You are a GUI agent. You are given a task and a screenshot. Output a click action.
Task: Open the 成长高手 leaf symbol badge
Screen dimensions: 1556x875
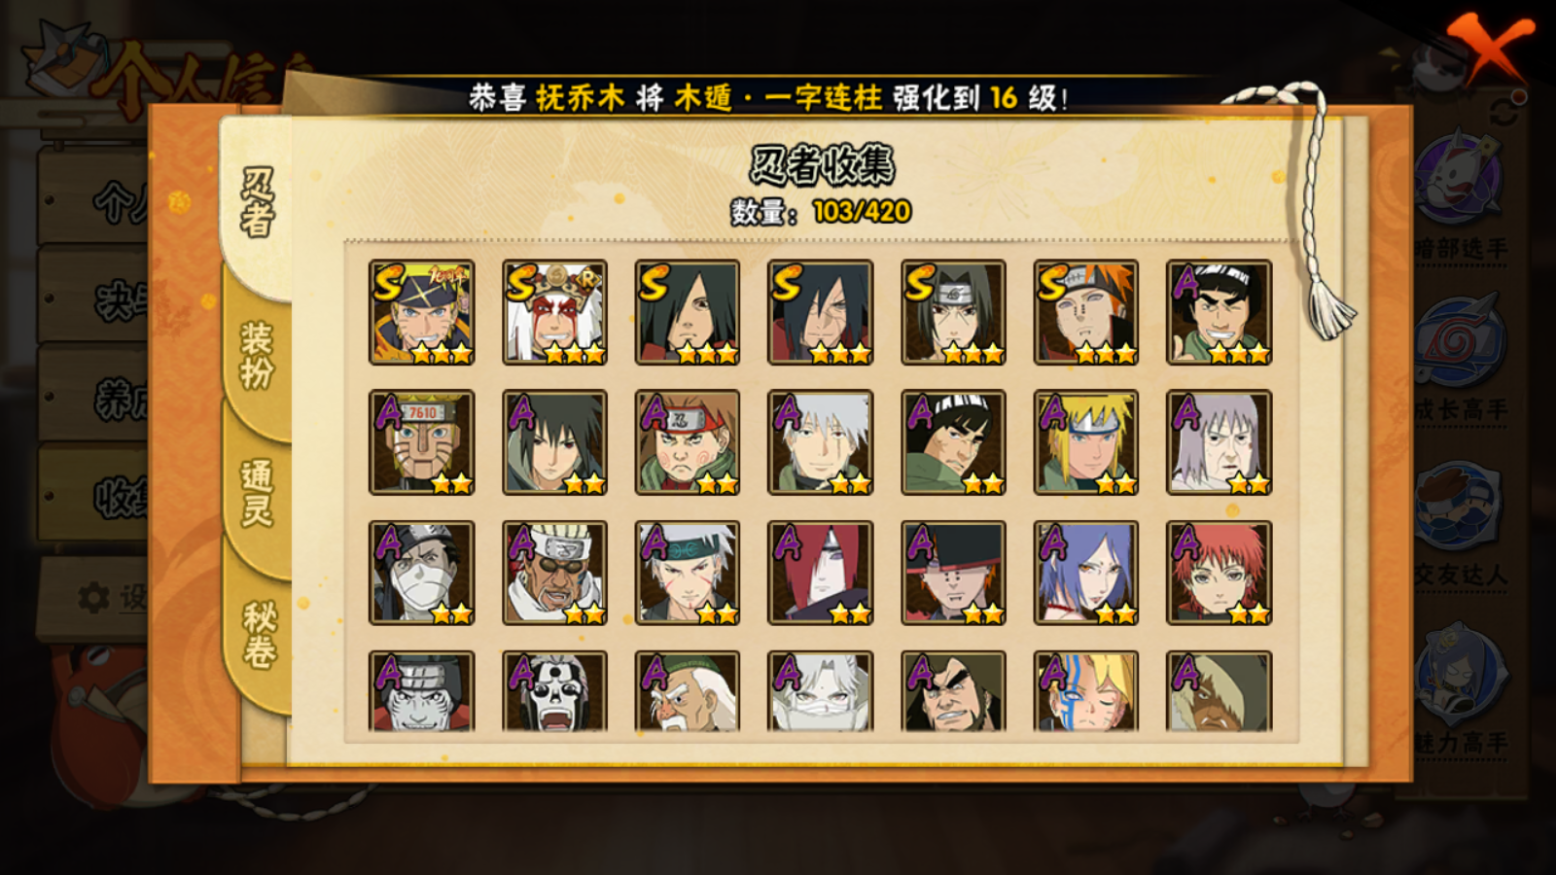pyautogui.click(x=1459, y=342)
